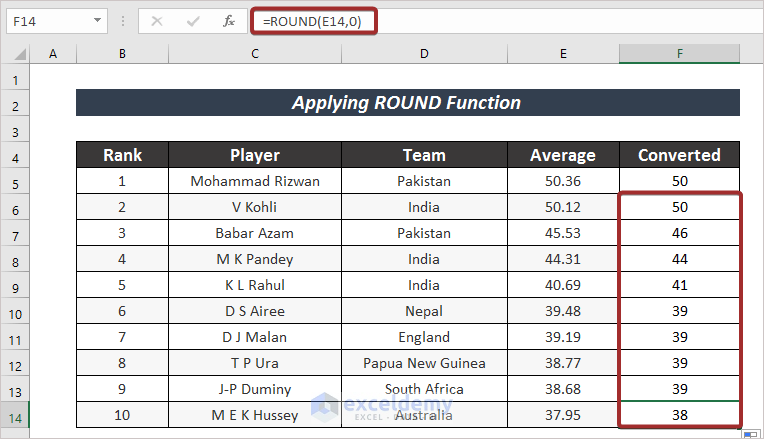Select converted value 38 cell
The width and height of the screenshot is (764, 439).
tap(679, 415)
